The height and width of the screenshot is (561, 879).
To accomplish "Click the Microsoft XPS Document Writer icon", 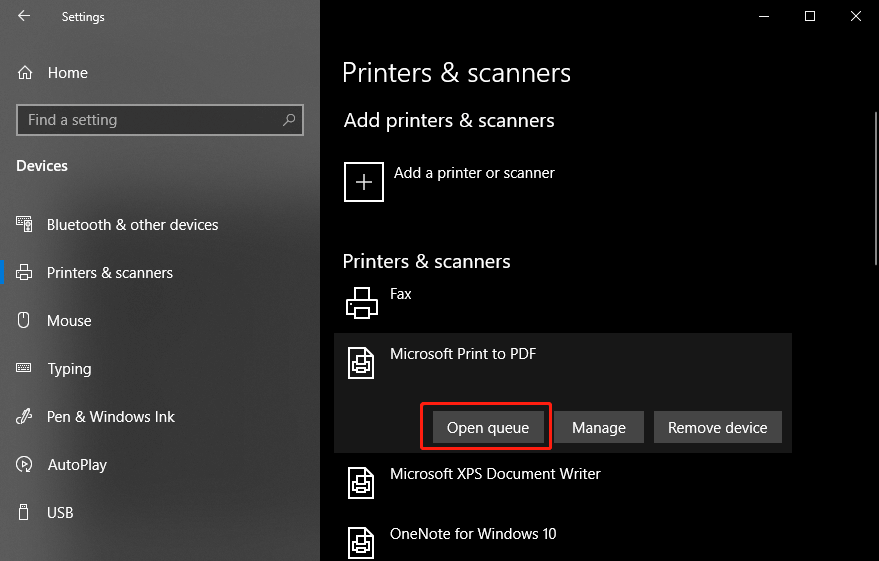I will 361,482.
